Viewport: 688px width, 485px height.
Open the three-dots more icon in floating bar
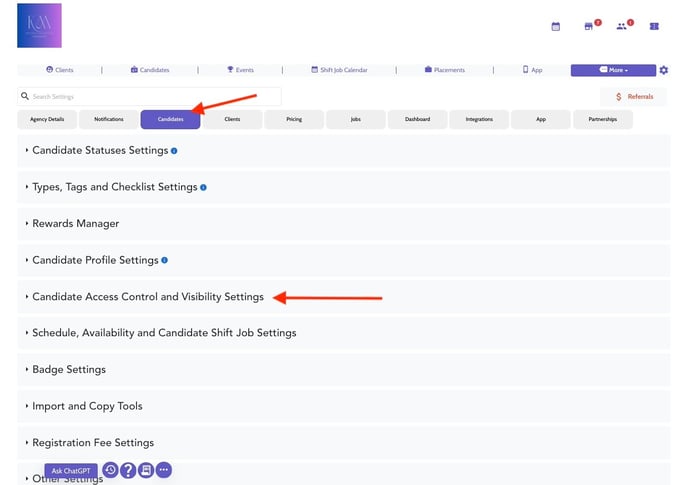(164, 470)
